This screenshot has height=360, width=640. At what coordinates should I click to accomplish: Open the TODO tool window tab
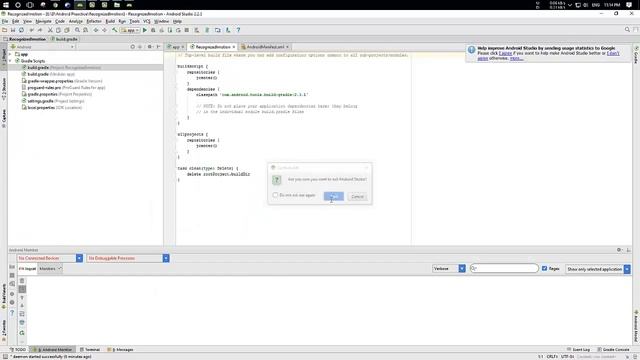point(18,350)
